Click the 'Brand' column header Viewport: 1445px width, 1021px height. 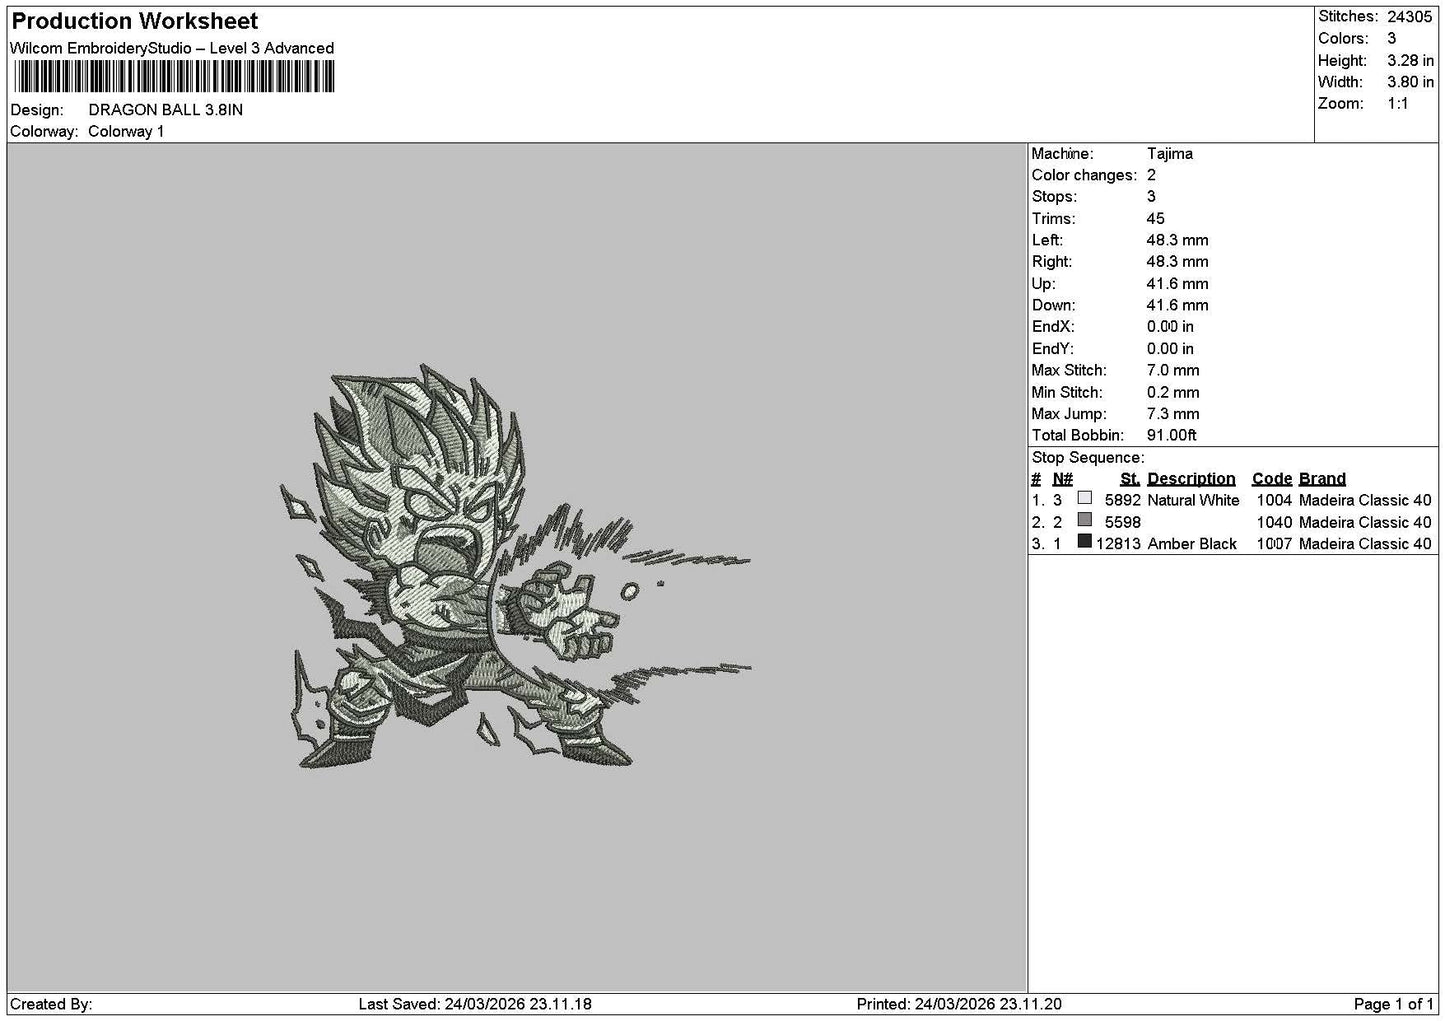(1322, 479)
